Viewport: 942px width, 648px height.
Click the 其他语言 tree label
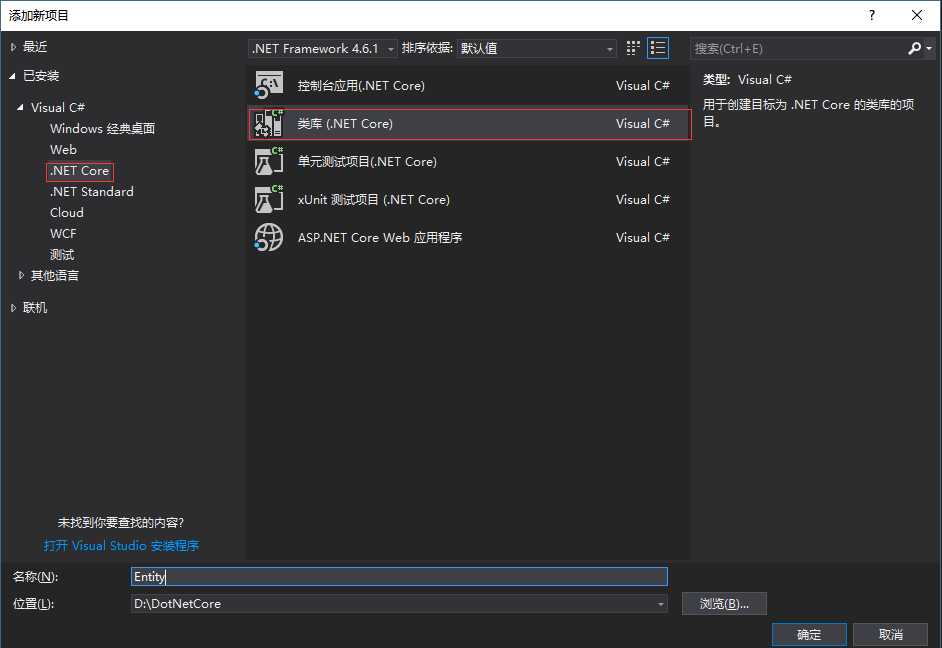click(x=55, y=275)
